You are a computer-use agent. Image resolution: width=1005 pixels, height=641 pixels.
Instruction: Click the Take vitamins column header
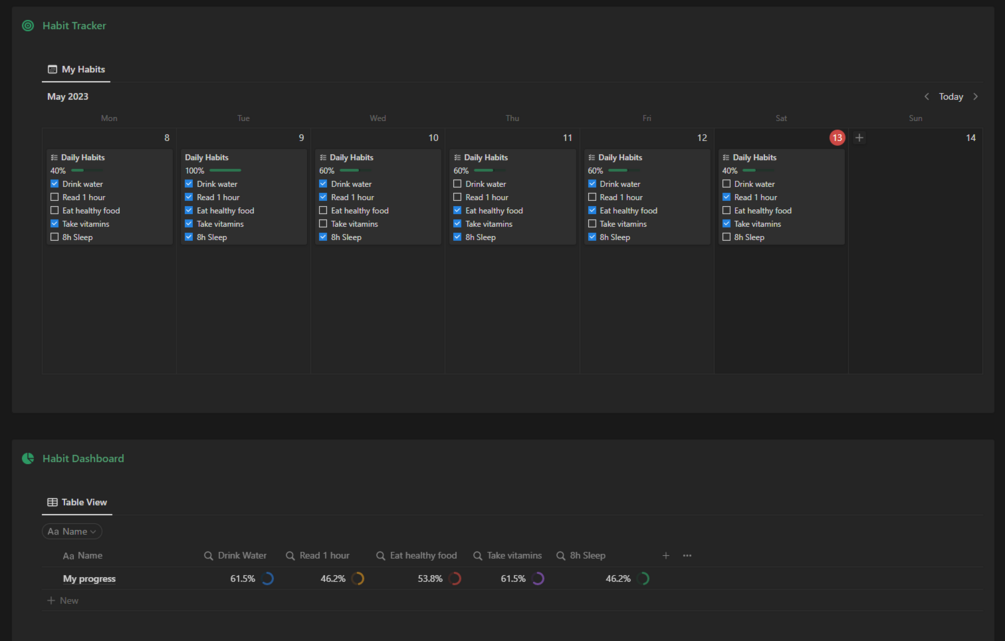[508, 556]
